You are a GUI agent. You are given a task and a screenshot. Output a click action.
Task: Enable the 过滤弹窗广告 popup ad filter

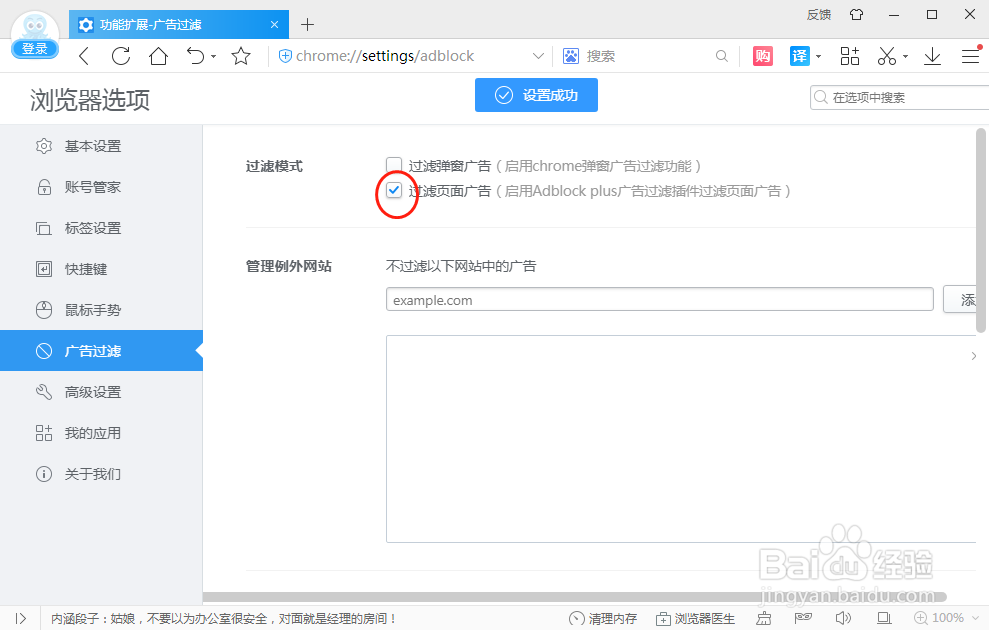click(394, 165)
